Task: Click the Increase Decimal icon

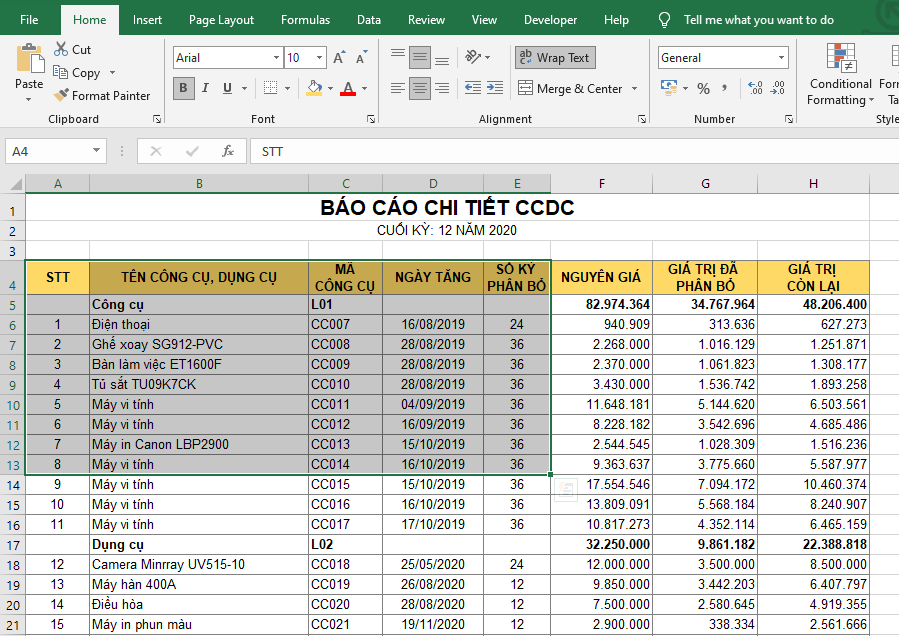Action: tap(753, 88)
